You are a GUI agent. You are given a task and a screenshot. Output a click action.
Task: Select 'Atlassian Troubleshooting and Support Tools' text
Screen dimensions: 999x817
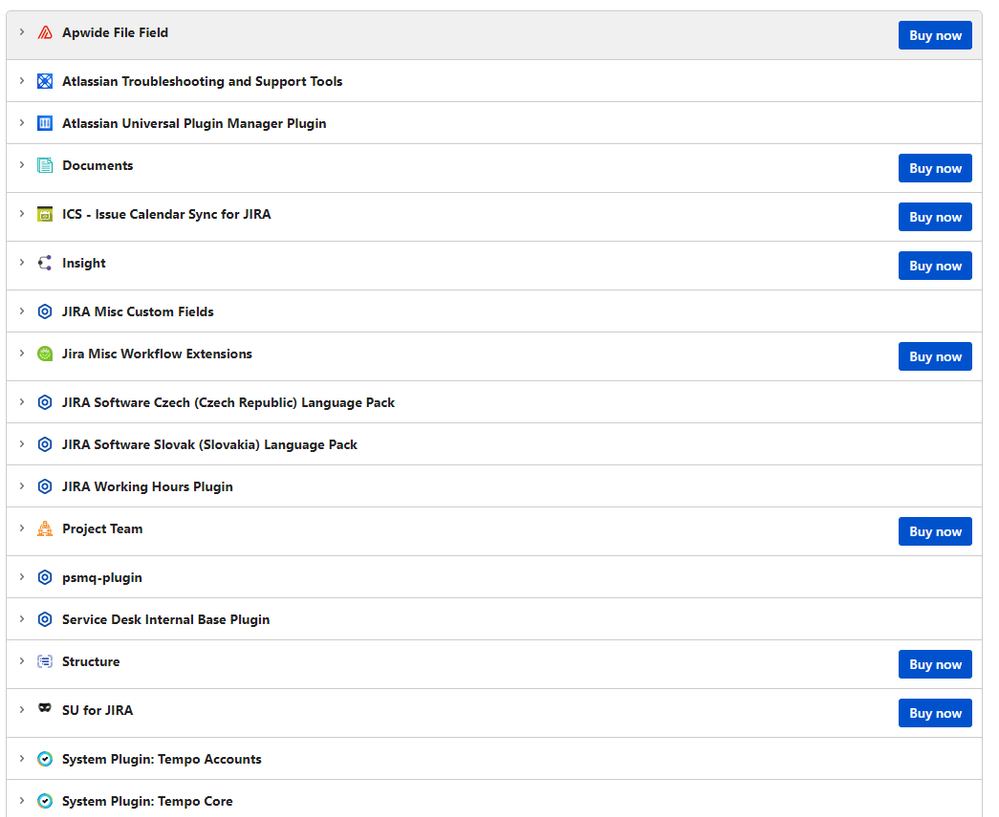pos(202,82)
